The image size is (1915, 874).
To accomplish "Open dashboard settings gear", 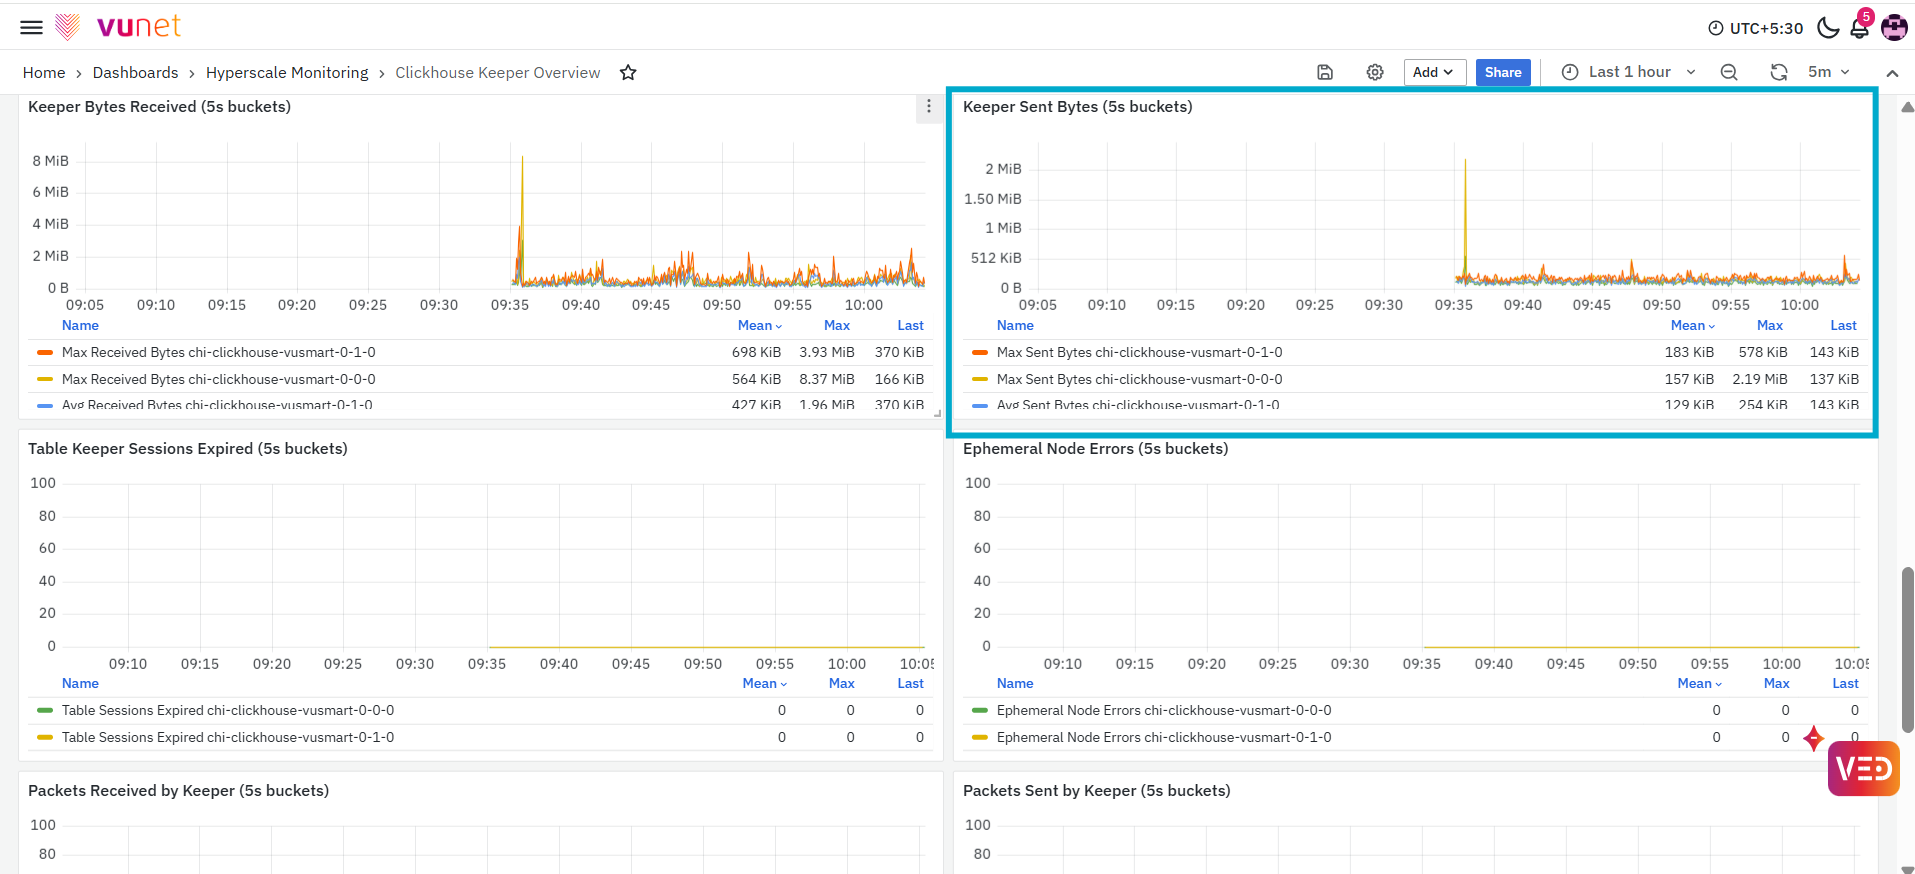I will click(1375, 72).
